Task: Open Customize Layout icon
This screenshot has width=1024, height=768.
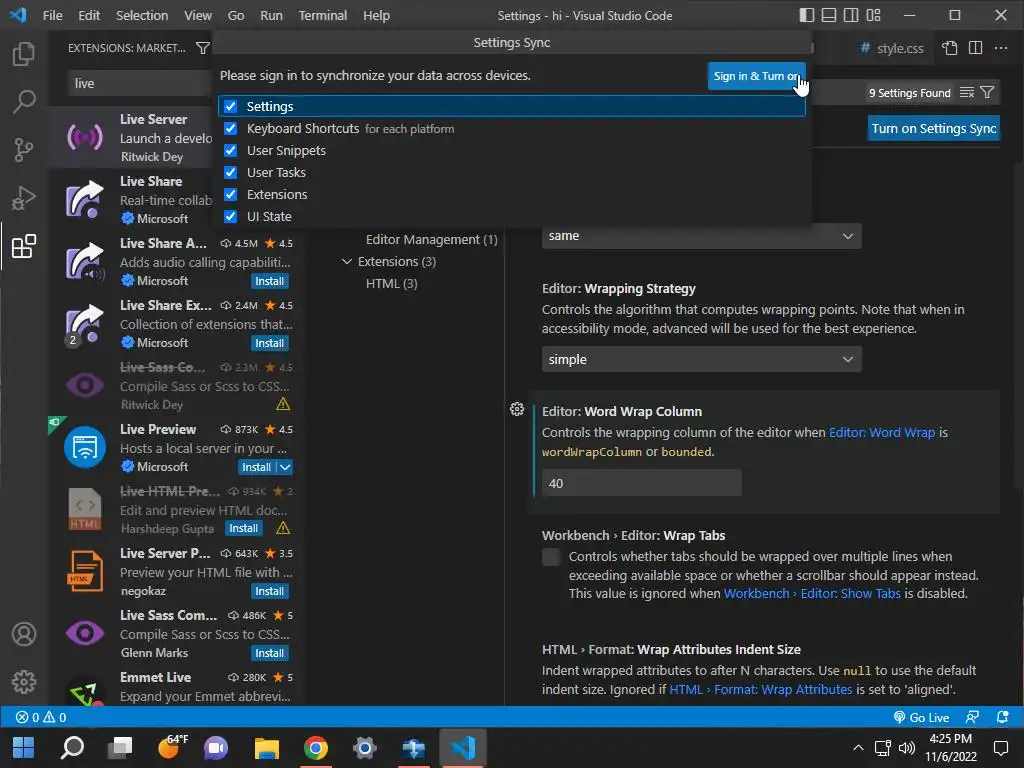Action: pyautogui.click(x=873, y=15)
